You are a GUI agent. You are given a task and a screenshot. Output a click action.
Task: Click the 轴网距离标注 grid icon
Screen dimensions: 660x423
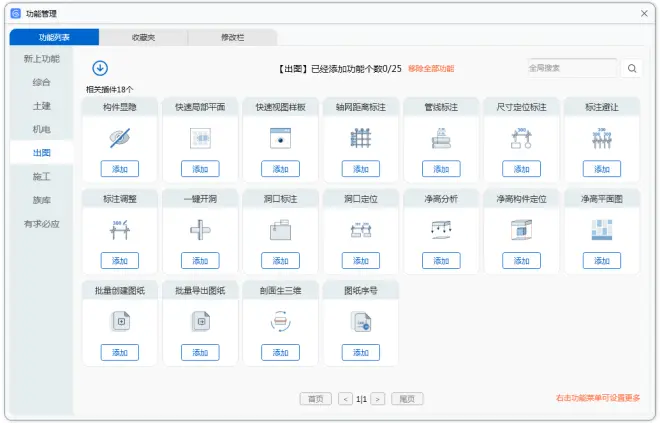tap(361, 138)
